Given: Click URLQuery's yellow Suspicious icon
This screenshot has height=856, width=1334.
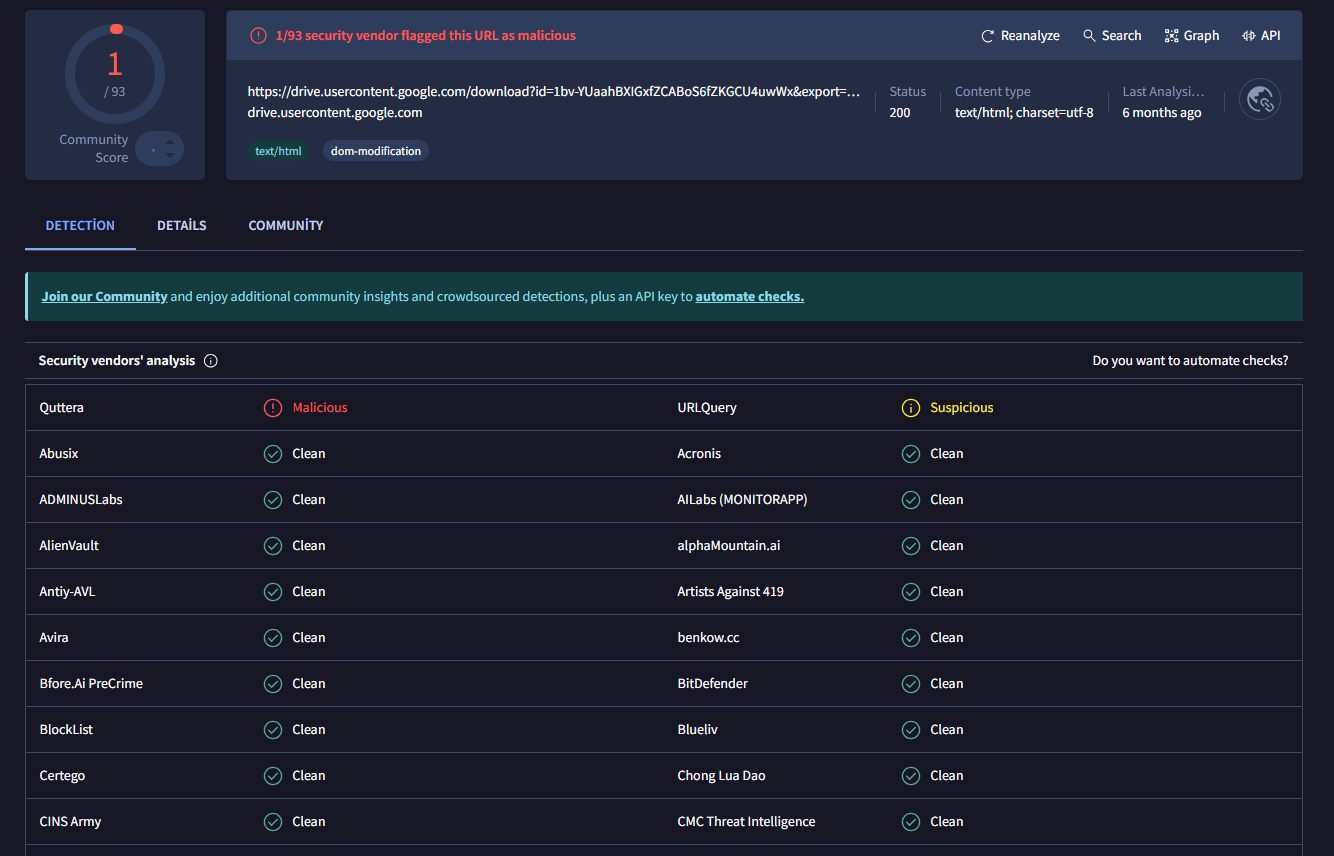Looking at the screenshot, I should point(911,408).
